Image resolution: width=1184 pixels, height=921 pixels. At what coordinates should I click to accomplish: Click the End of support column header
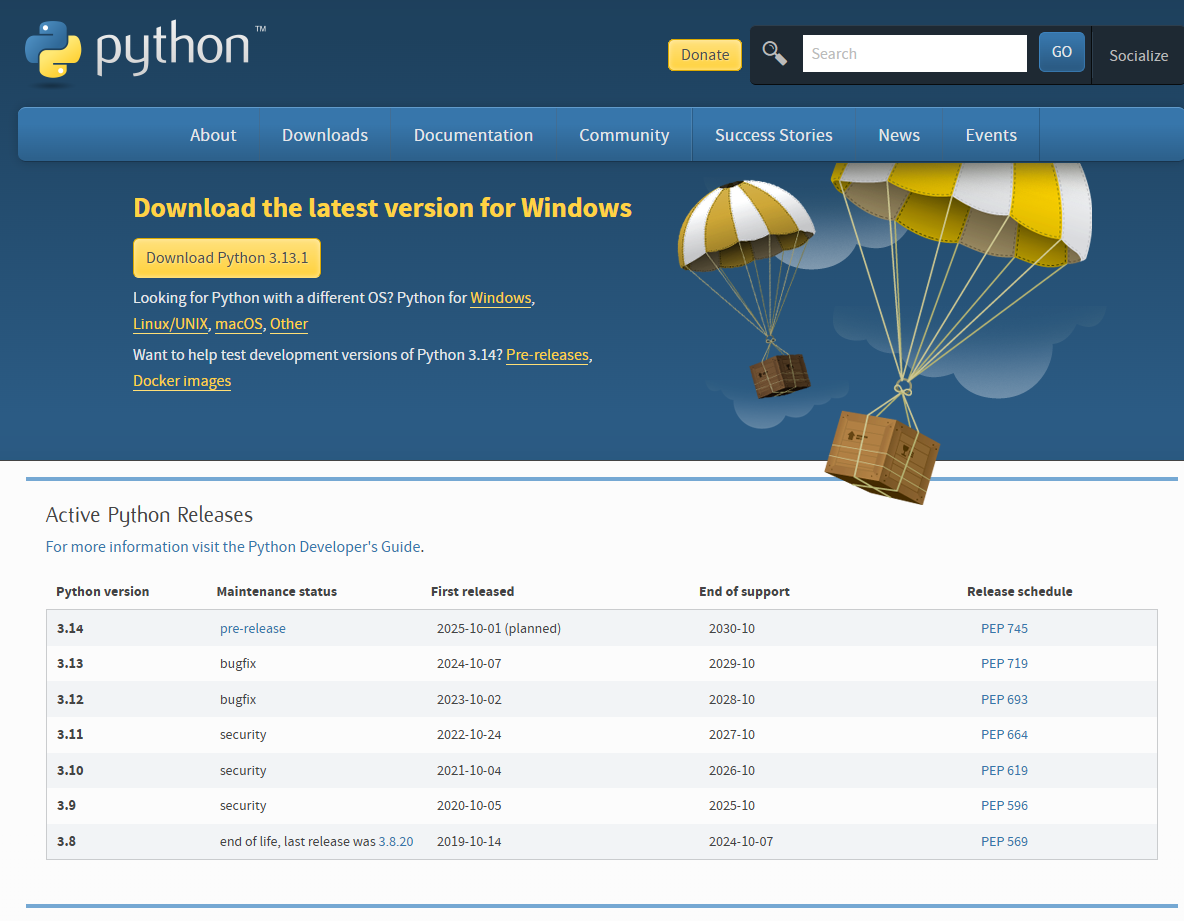click(x=744, y=592)
